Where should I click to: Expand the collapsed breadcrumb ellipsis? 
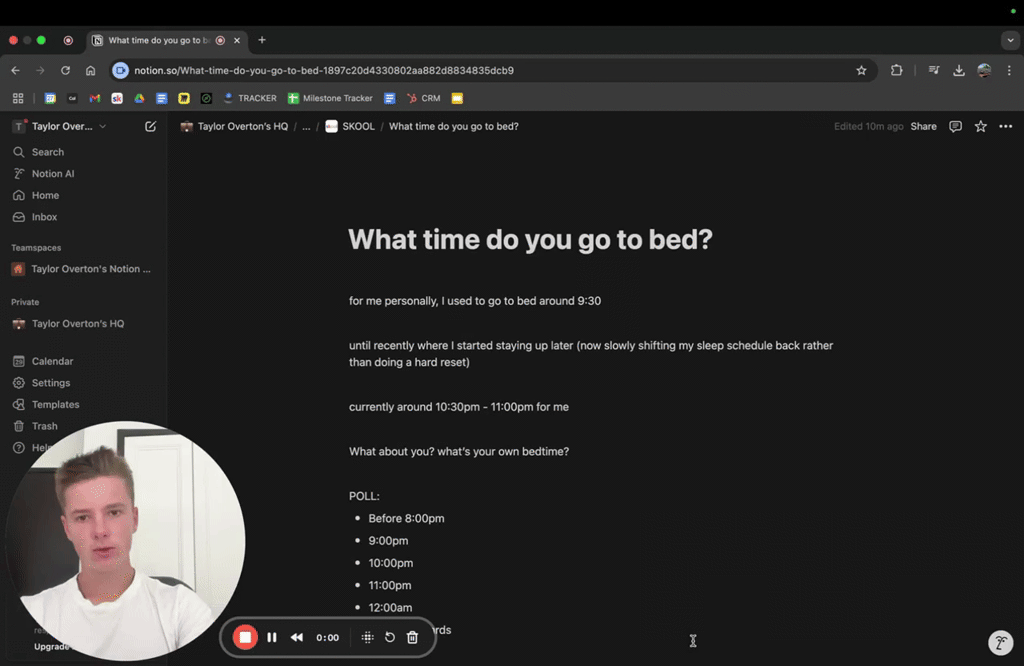(308, 126)
